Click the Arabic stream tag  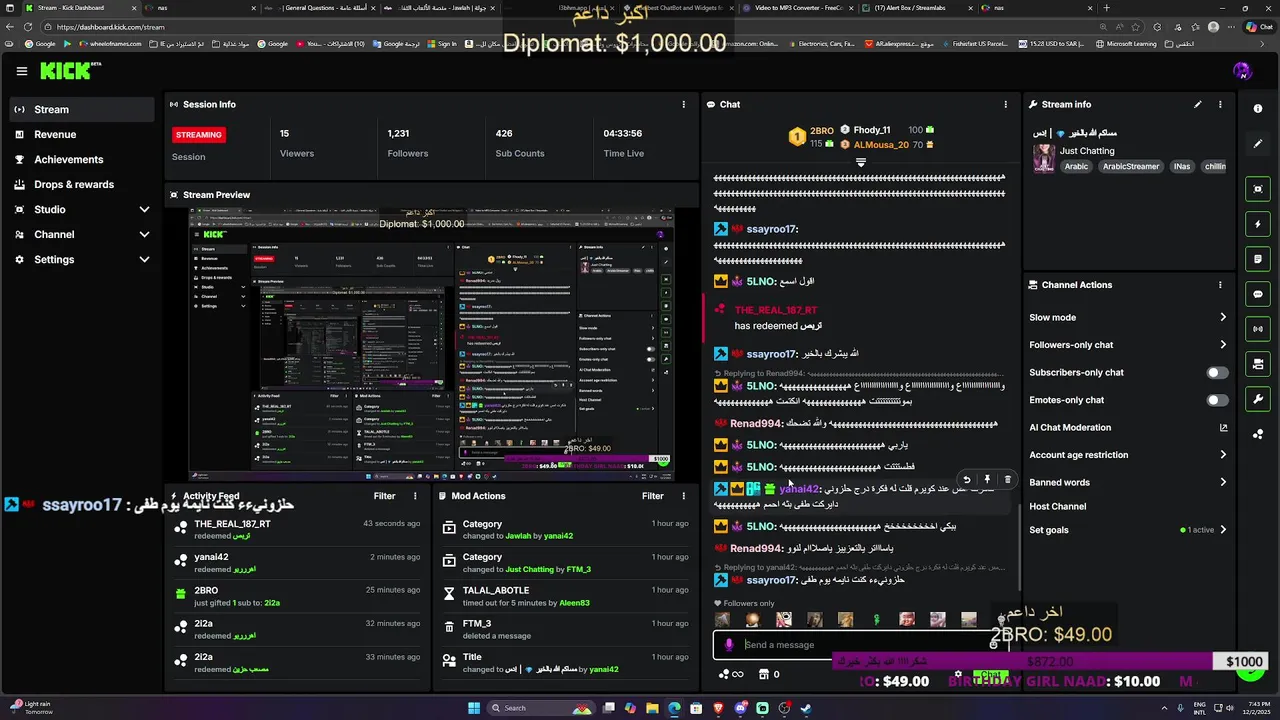pyautogui.click(x=1076, y=167)
